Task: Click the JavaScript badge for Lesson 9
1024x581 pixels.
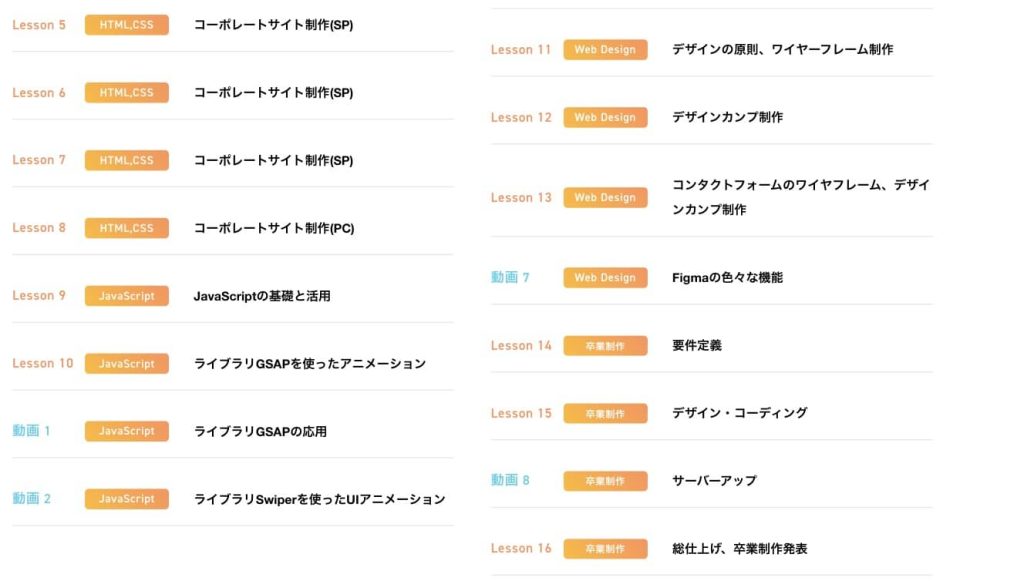Action: tap(126, 296)
